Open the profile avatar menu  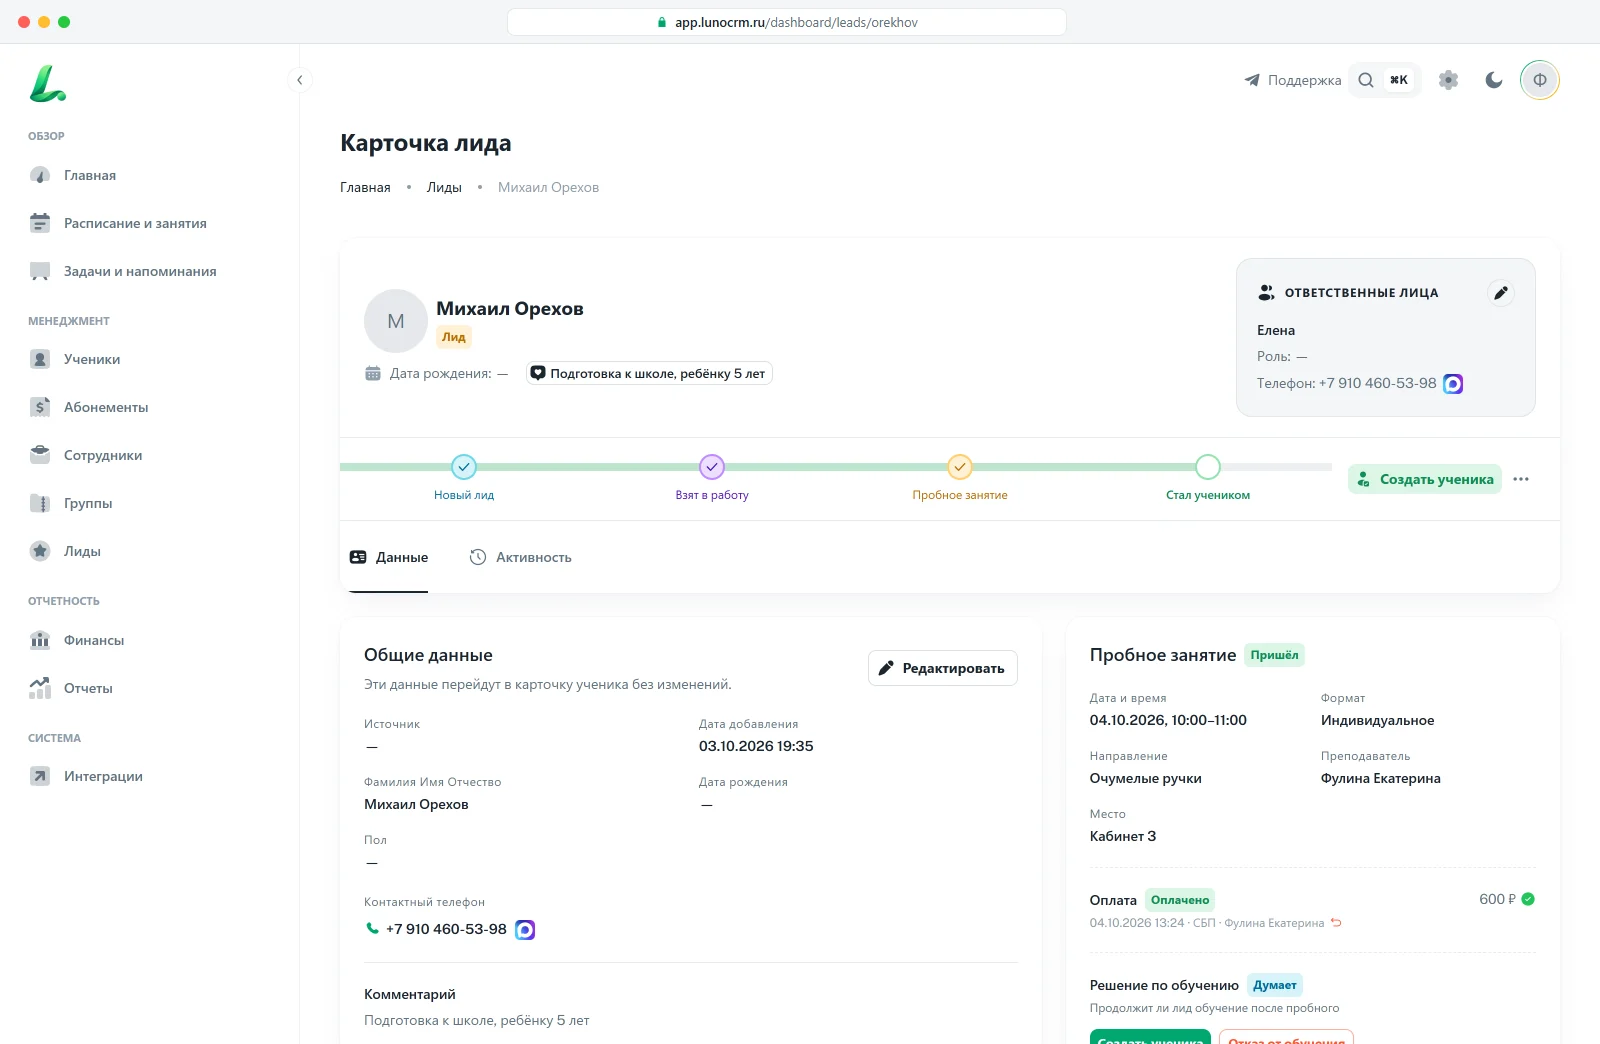[x=1540, y=80]
